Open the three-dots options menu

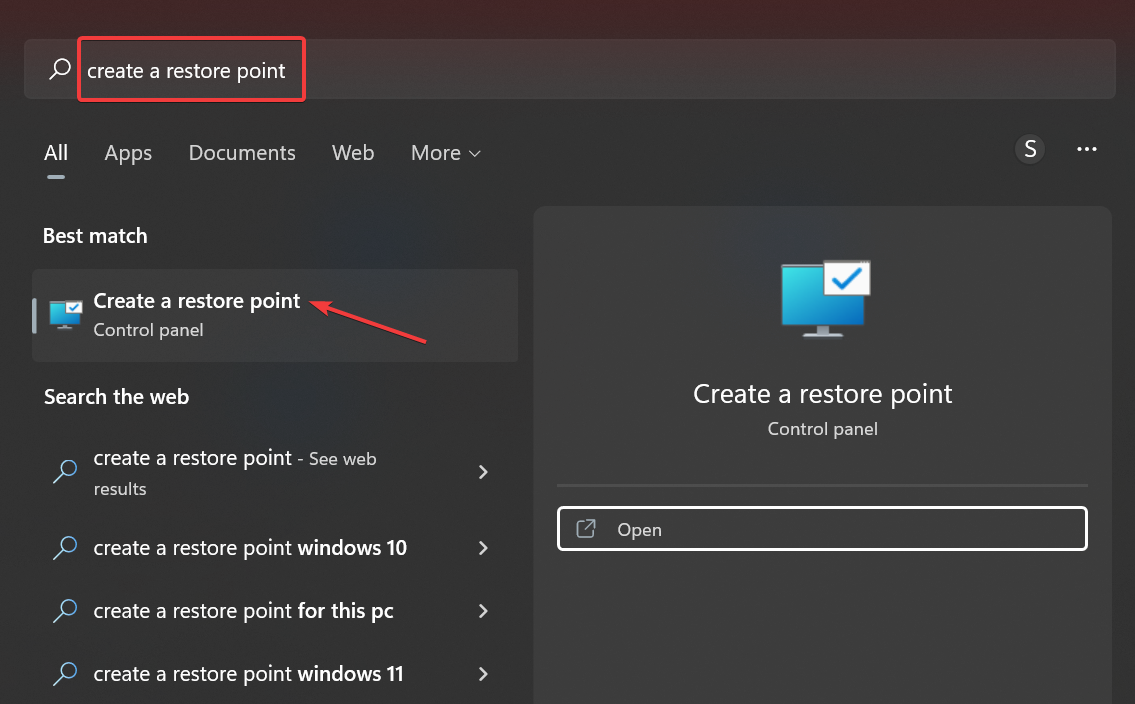[1087, 150]
